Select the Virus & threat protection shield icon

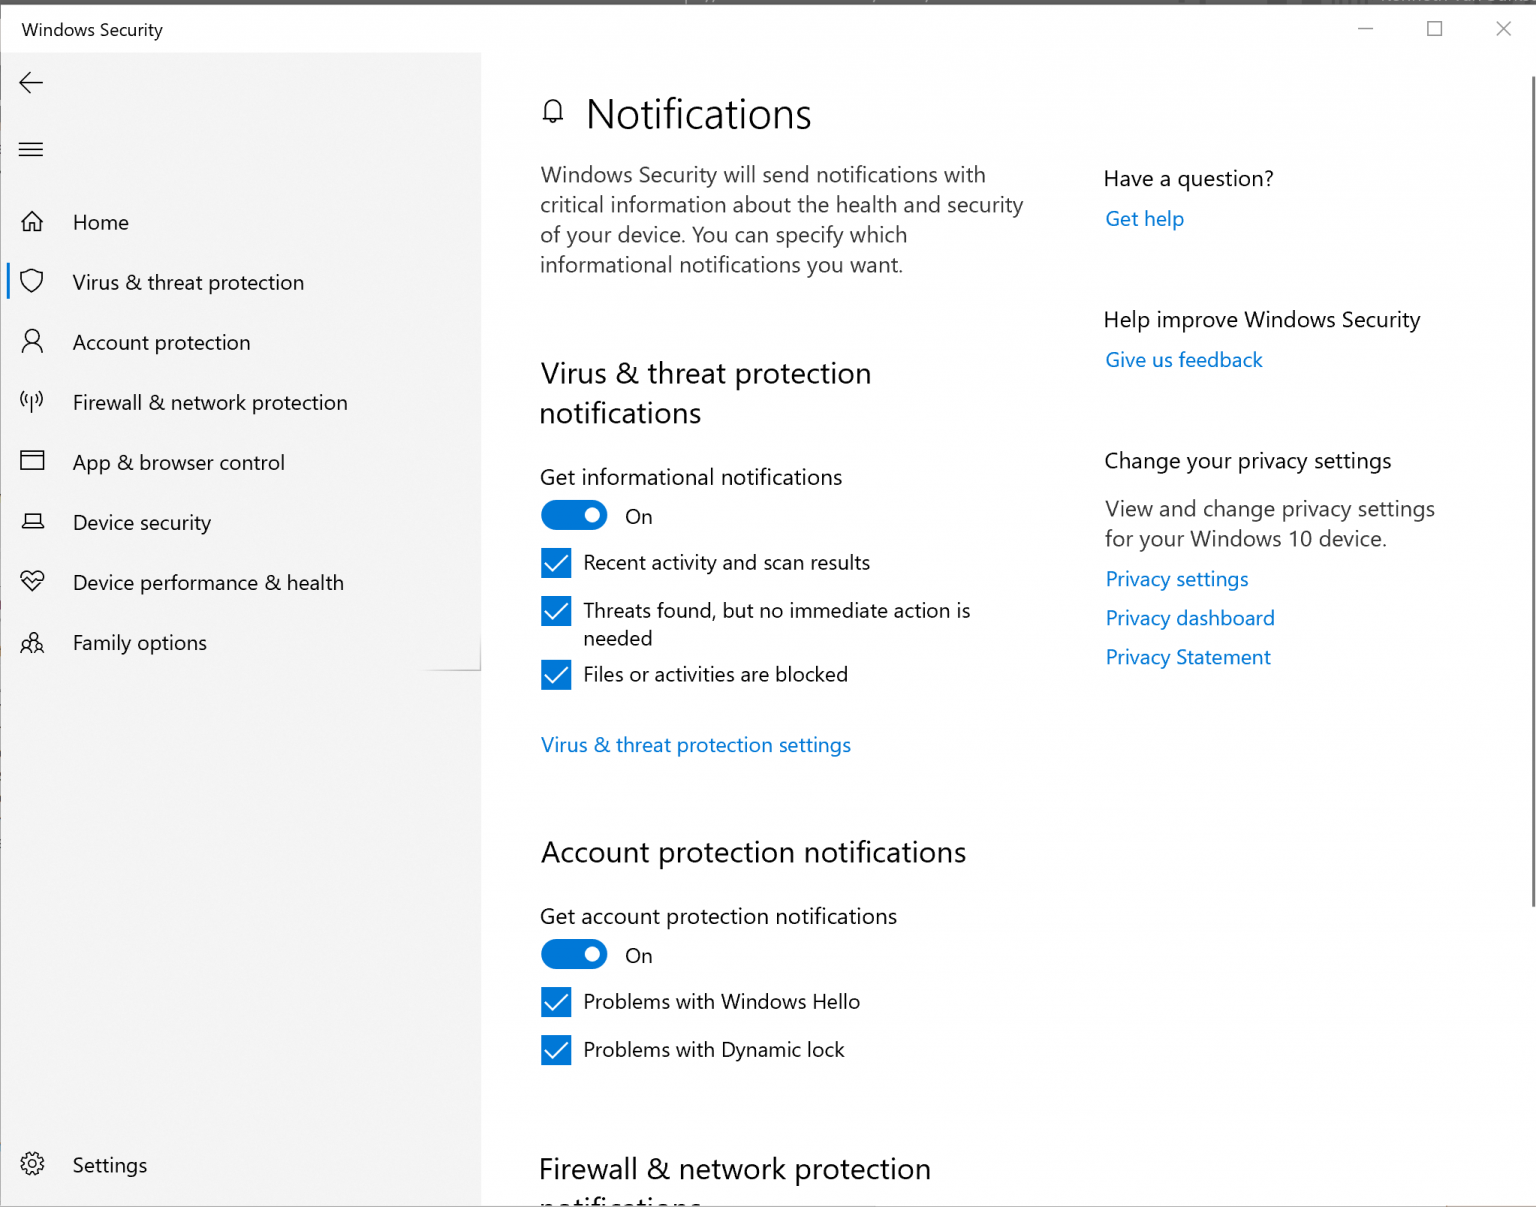(32, 282)
